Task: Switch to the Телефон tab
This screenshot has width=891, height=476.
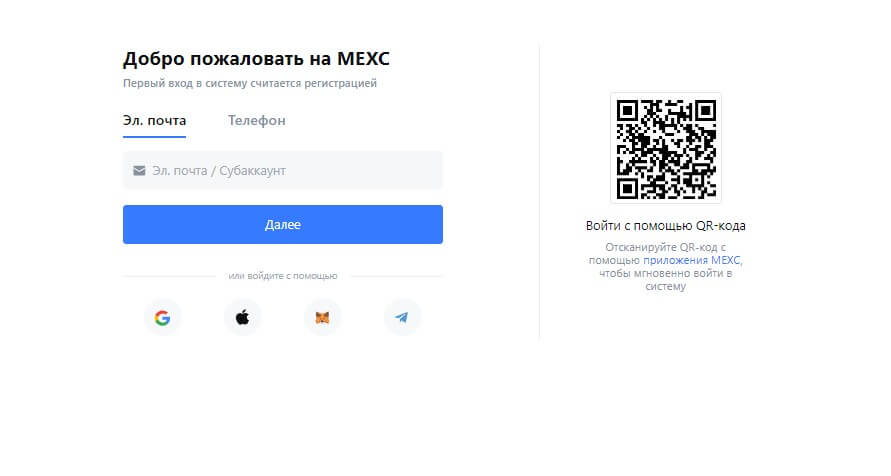Action: click(257, 120)
